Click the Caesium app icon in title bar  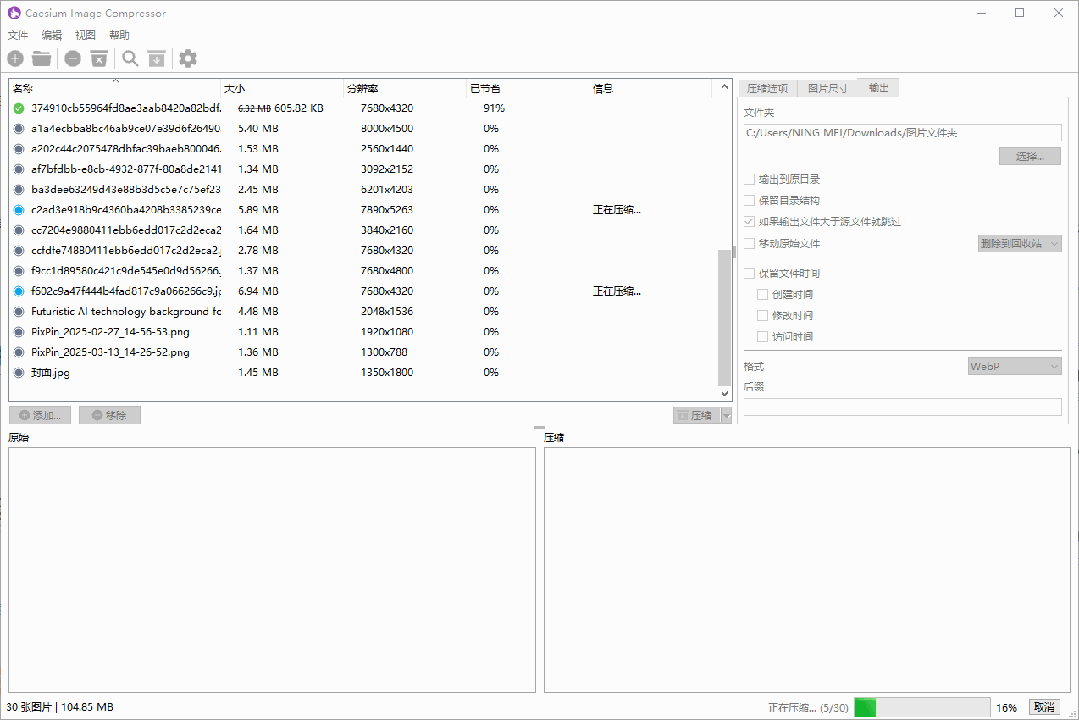(14, 12)
